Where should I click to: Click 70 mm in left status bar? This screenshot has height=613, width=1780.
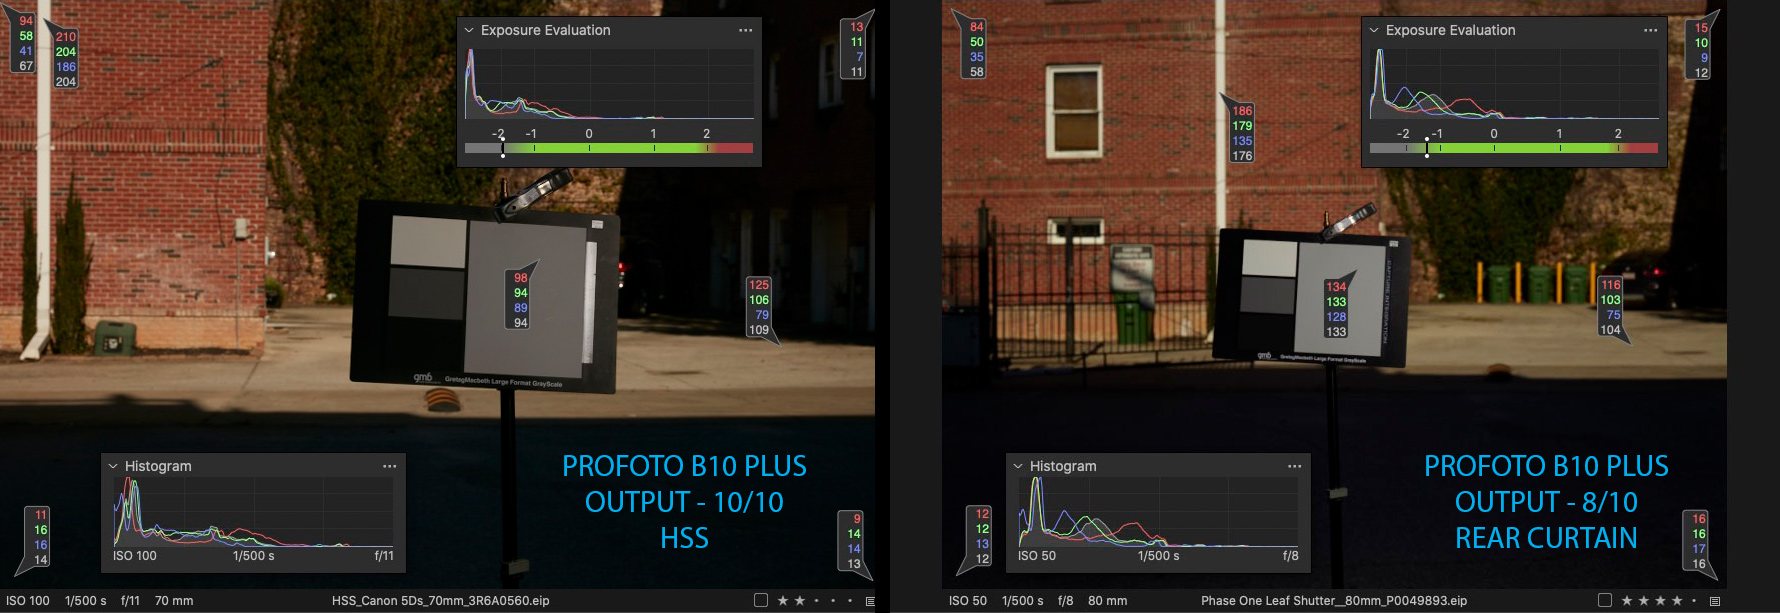tap(174, 601)
